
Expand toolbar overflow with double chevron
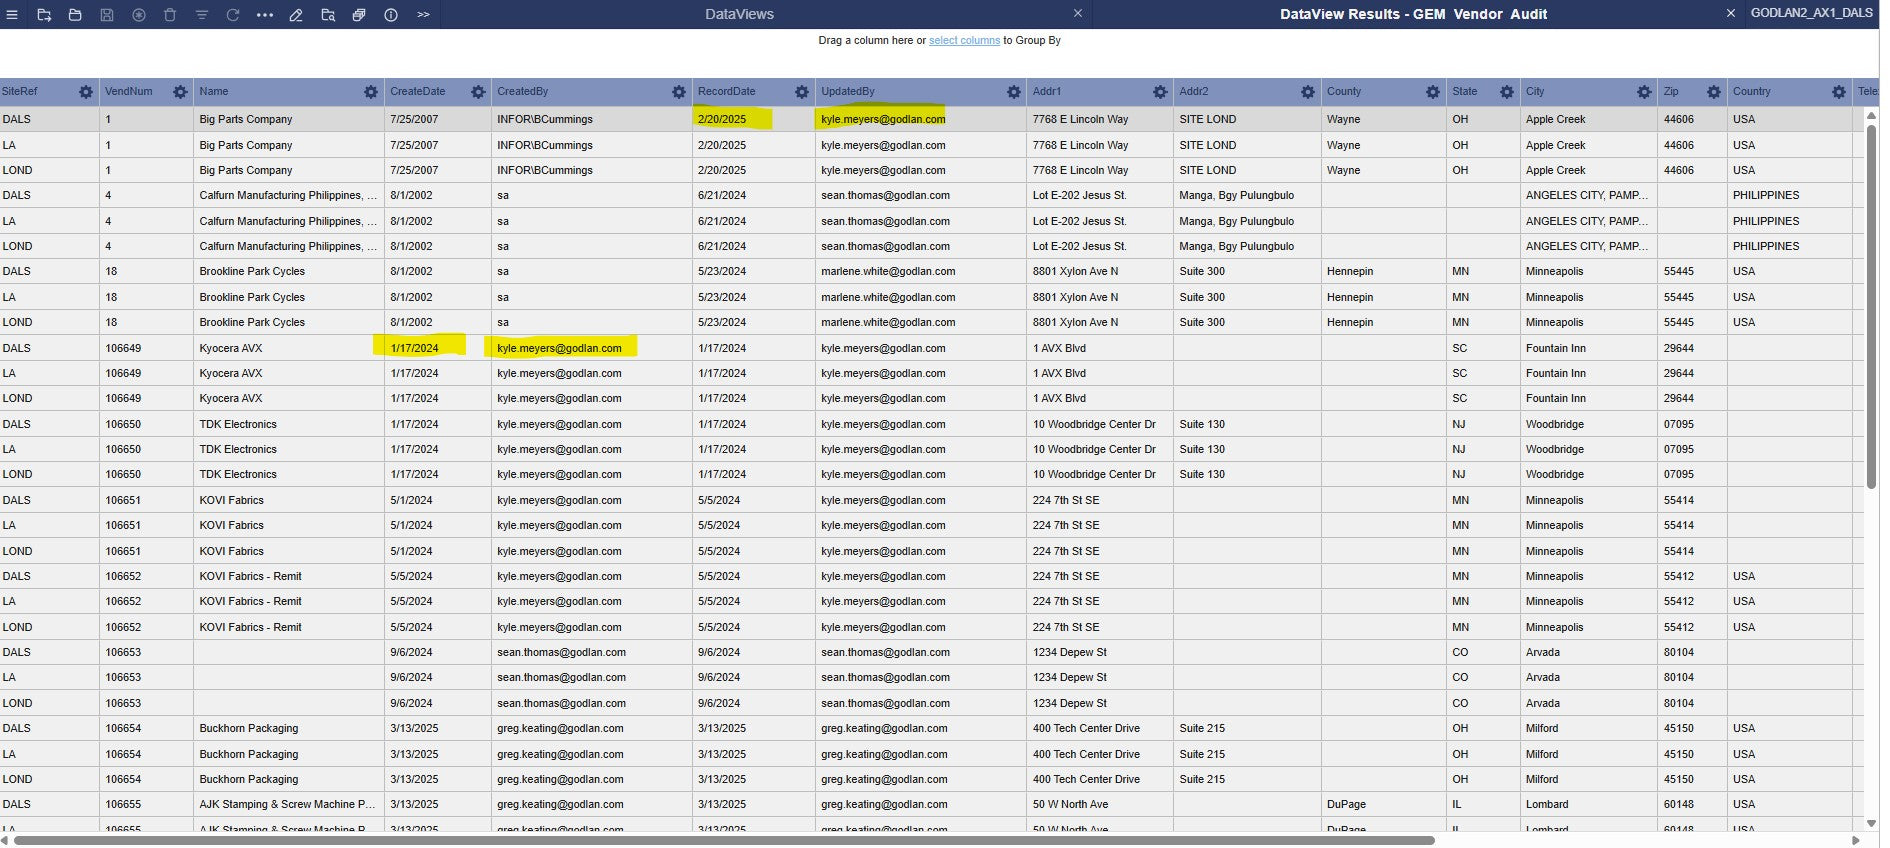(x=423, y=15)
